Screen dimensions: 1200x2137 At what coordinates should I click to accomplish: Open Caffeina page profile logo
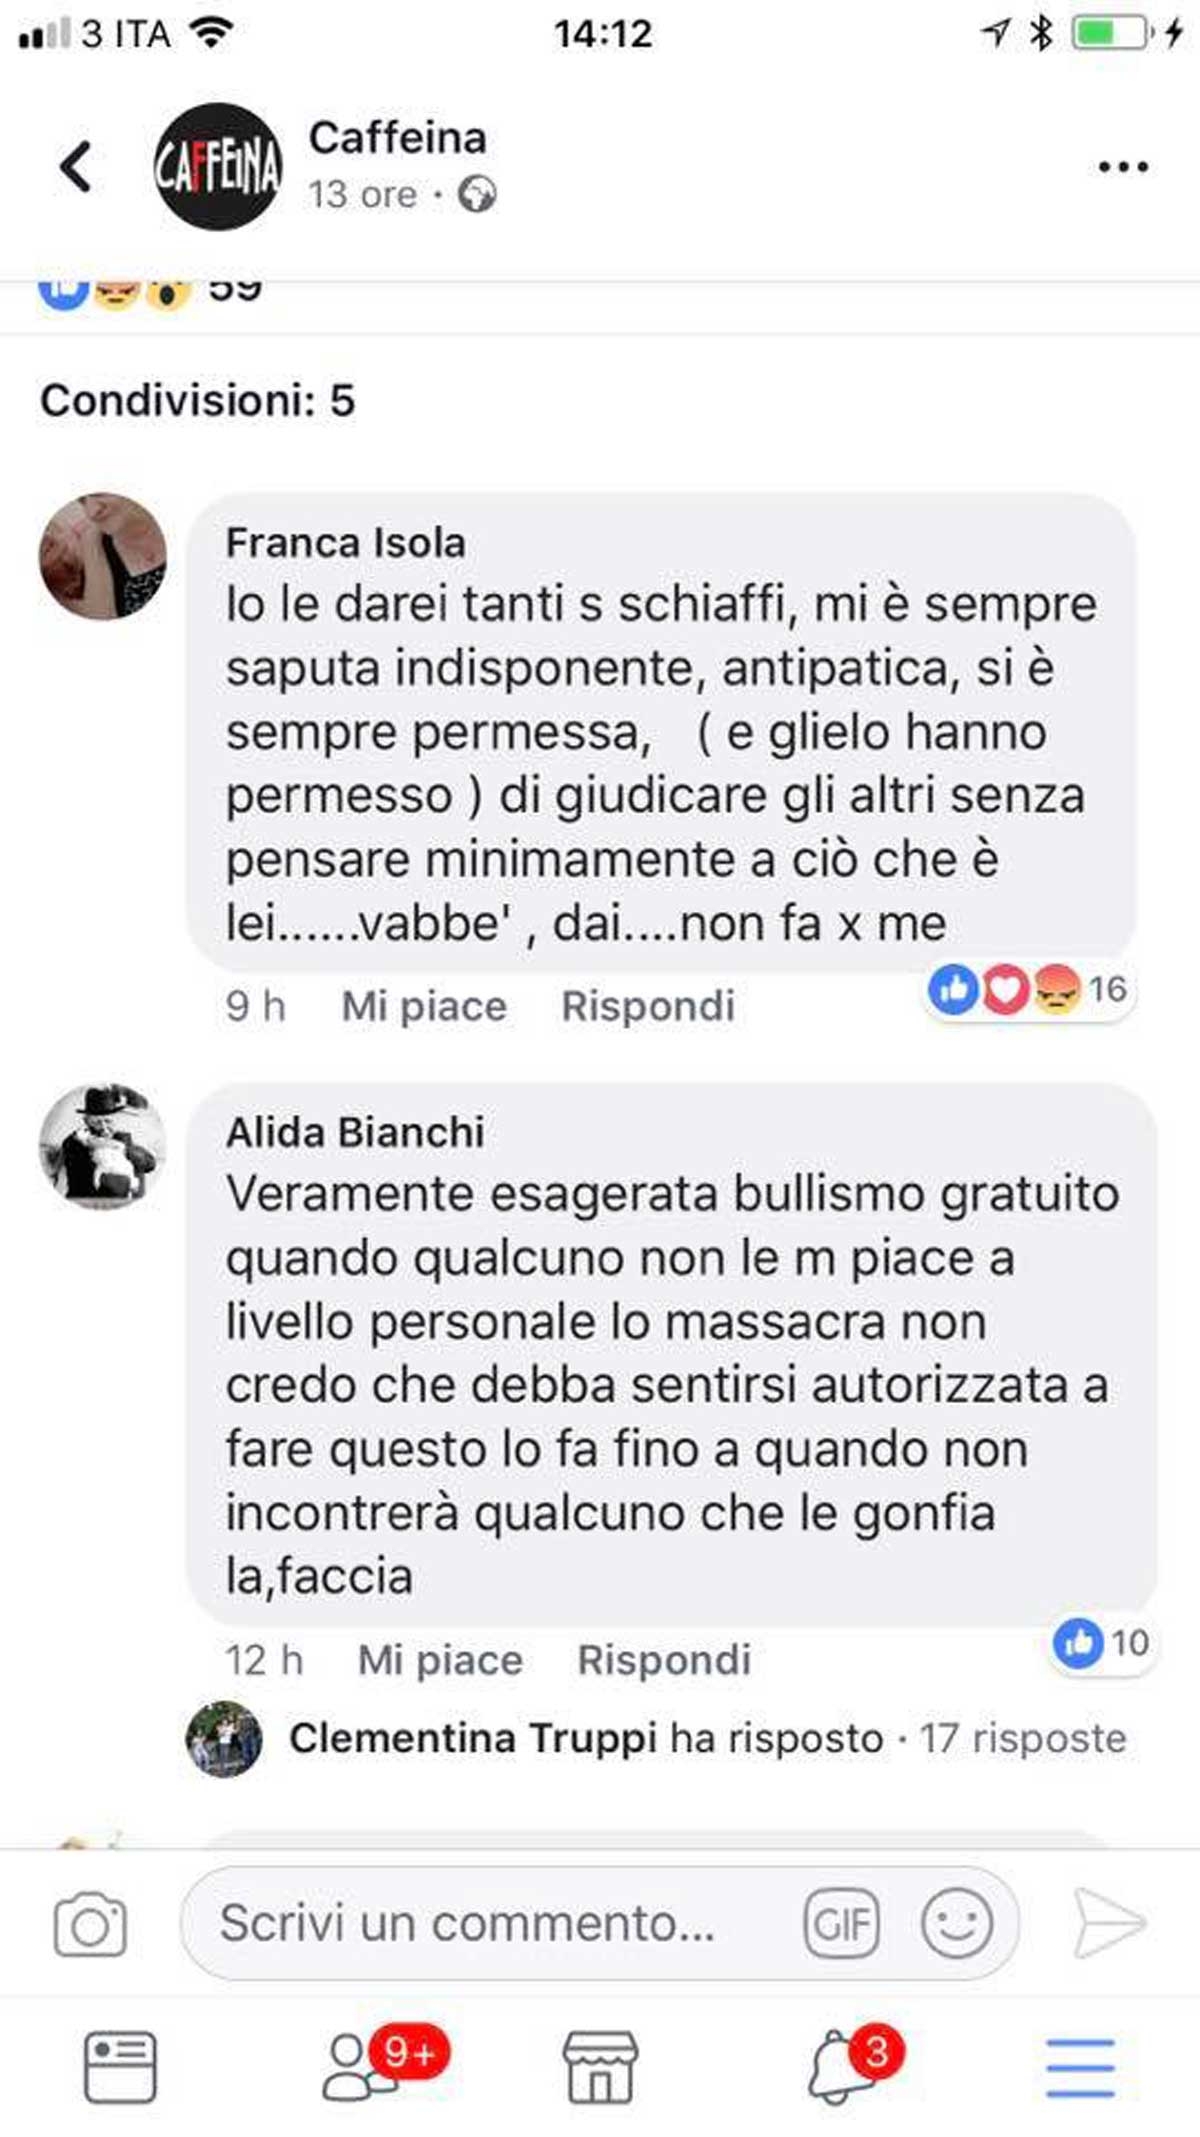[218, 166]
